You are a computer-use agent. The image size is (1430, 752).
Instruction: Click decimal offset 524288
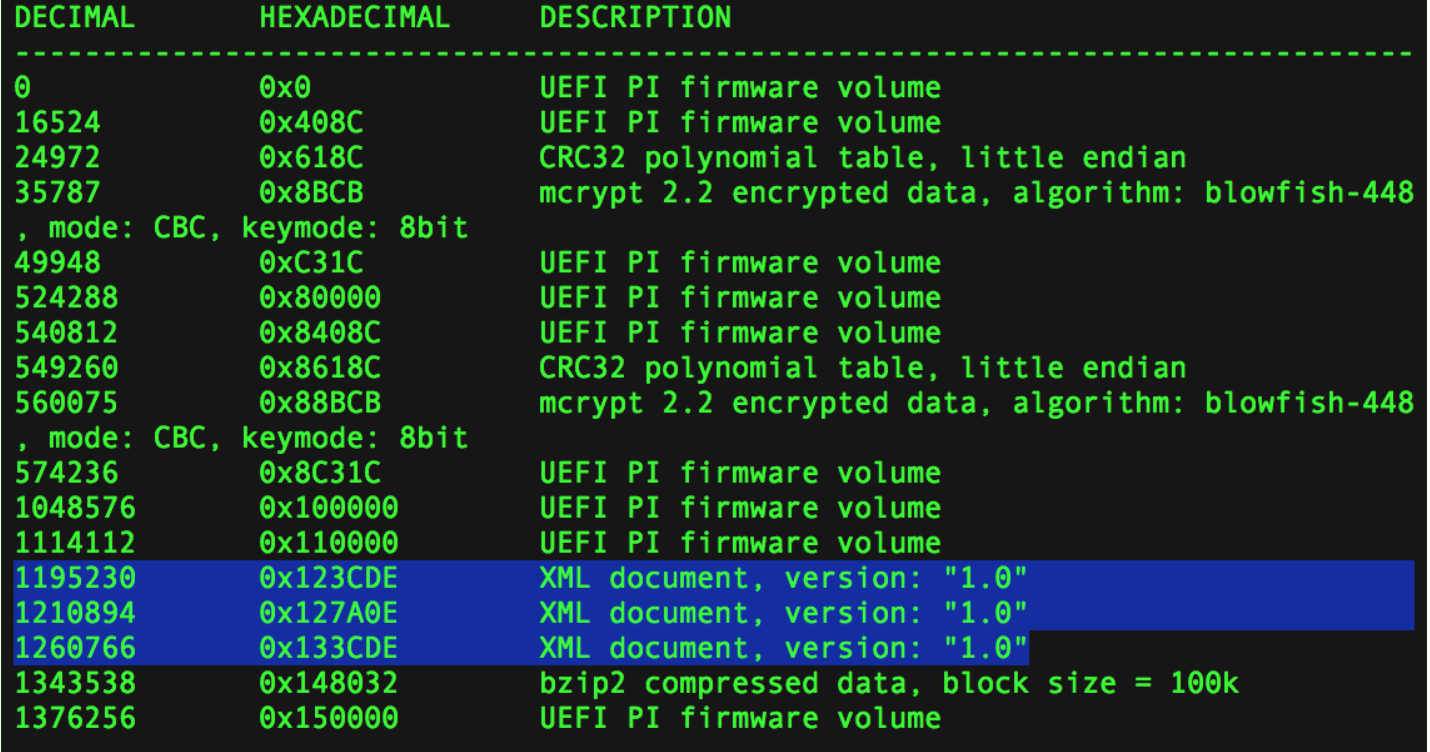[x=66, y=298]
